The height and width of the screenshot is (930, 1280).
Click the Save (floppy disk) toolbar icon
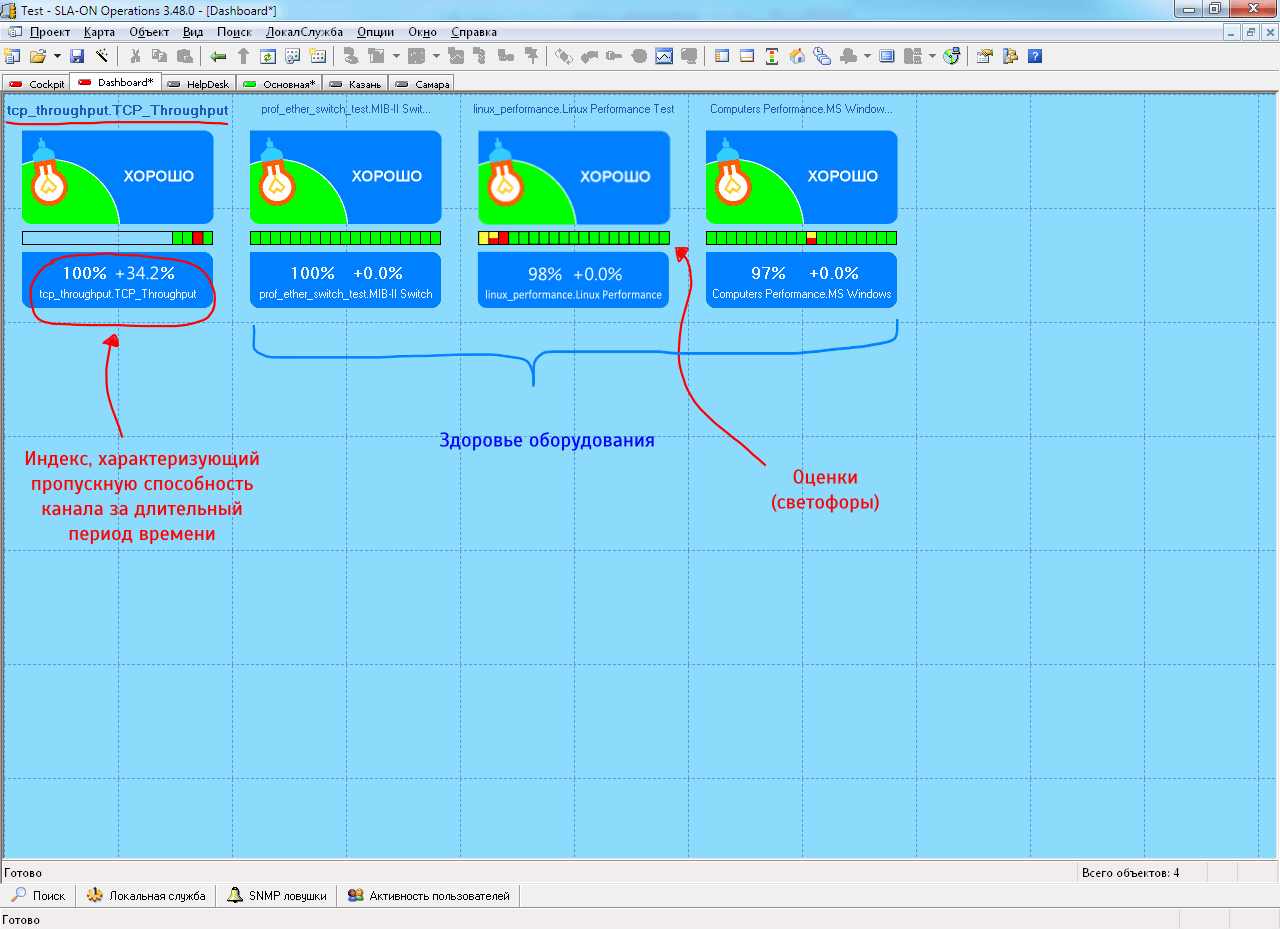pyautogui.click(x=77, y=56)
